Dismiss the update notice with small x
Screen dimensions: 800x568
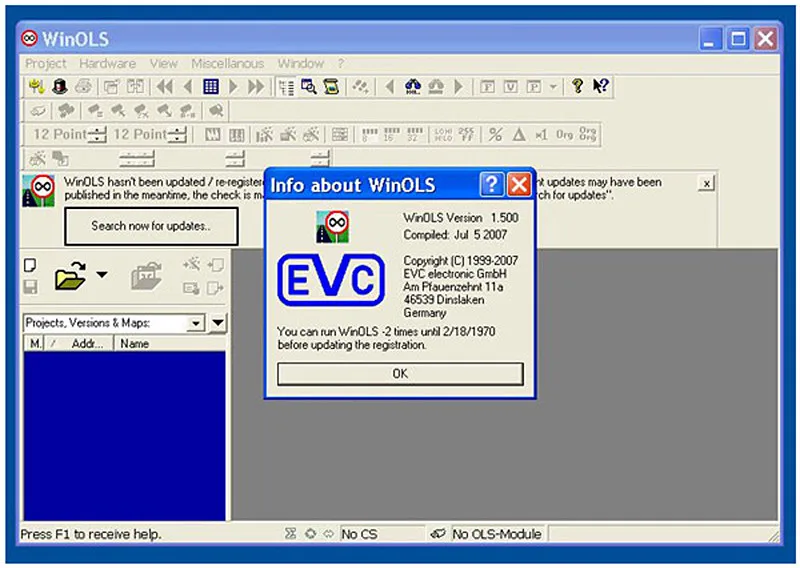pos(706,184)
